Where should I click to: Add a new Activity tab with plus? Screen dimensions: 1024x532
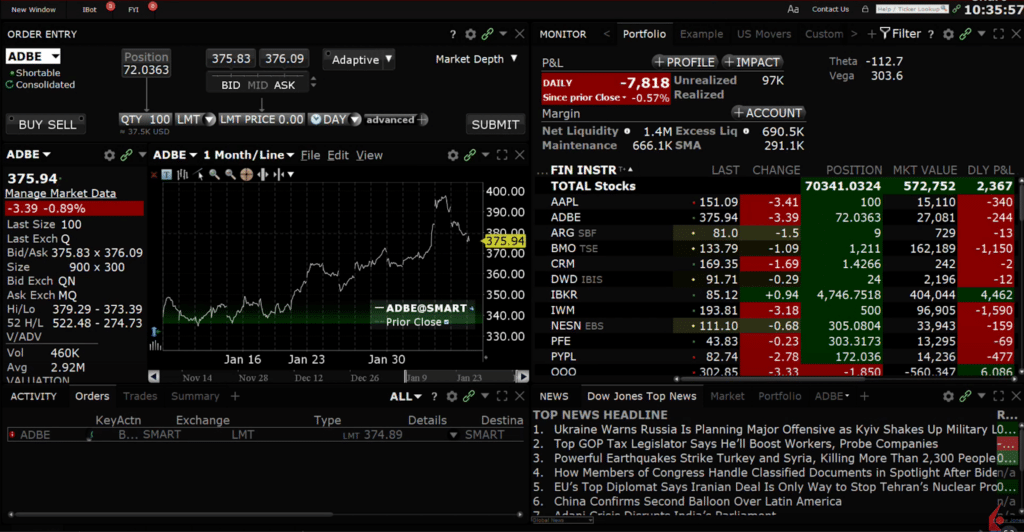[235, 396]
